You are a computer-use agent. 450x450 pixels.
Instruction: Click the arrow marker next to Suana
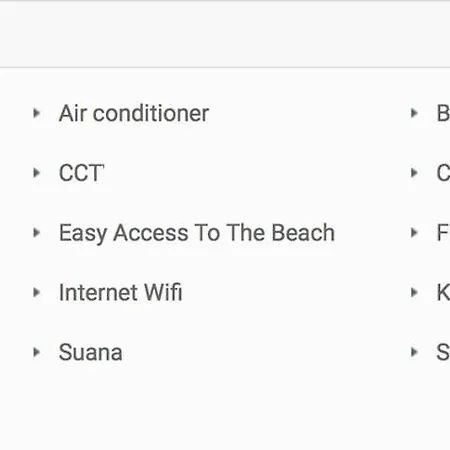(x=37, y=352)
